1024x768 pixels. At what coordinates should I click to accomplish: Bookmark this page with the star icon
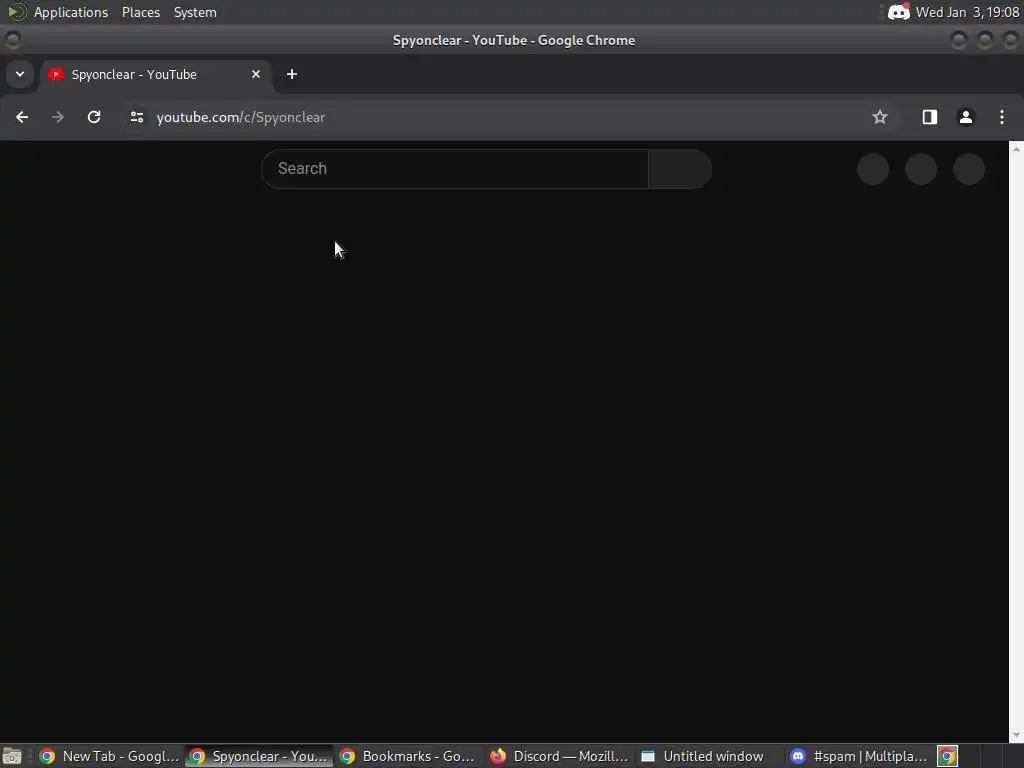[880, 118]
